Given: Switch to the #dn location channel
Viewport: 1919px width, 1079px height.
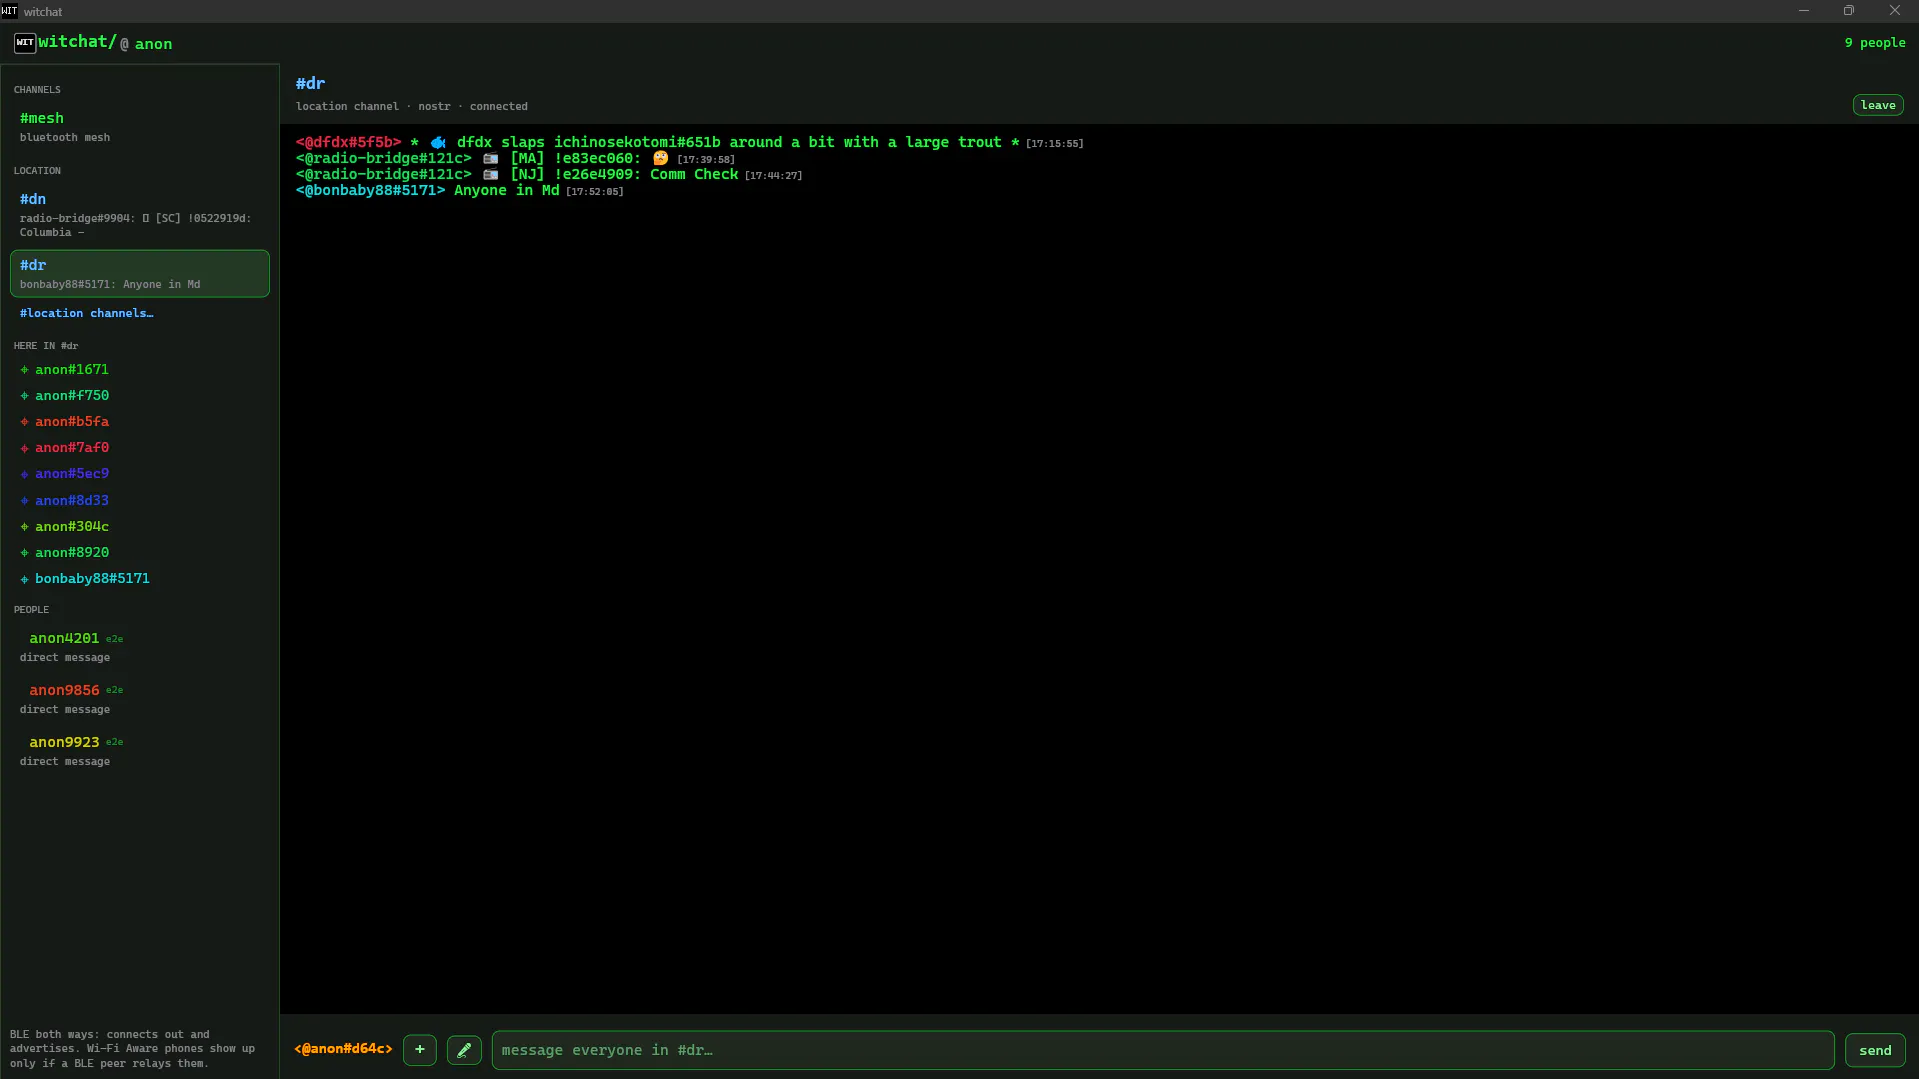Looking at the screenshot, I should 140,215.
